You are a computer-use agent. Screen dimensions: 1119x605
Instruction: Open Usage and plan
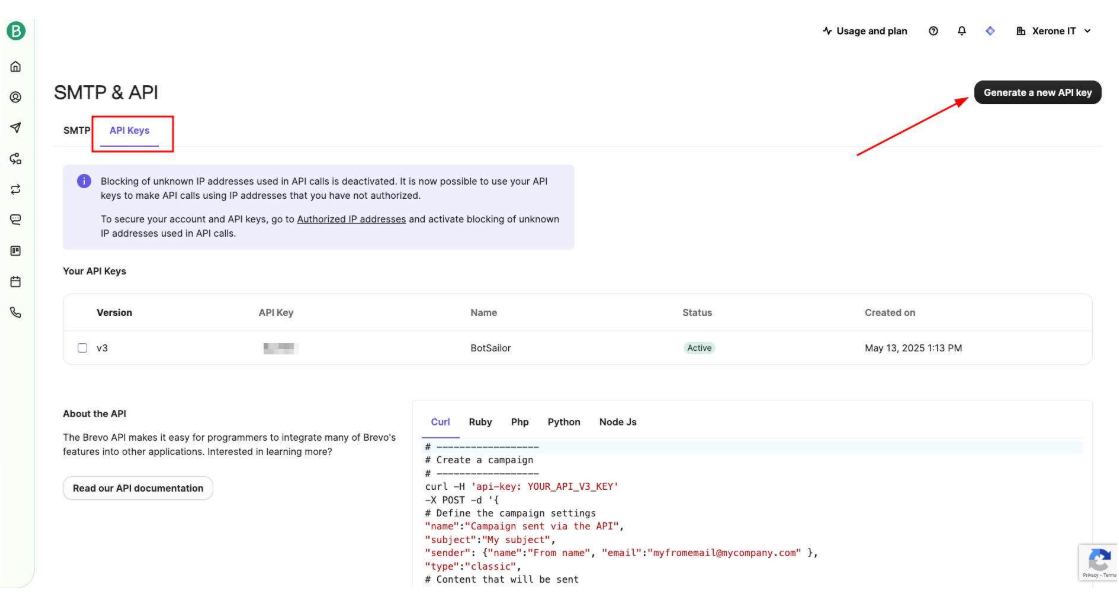click(865, 31)
